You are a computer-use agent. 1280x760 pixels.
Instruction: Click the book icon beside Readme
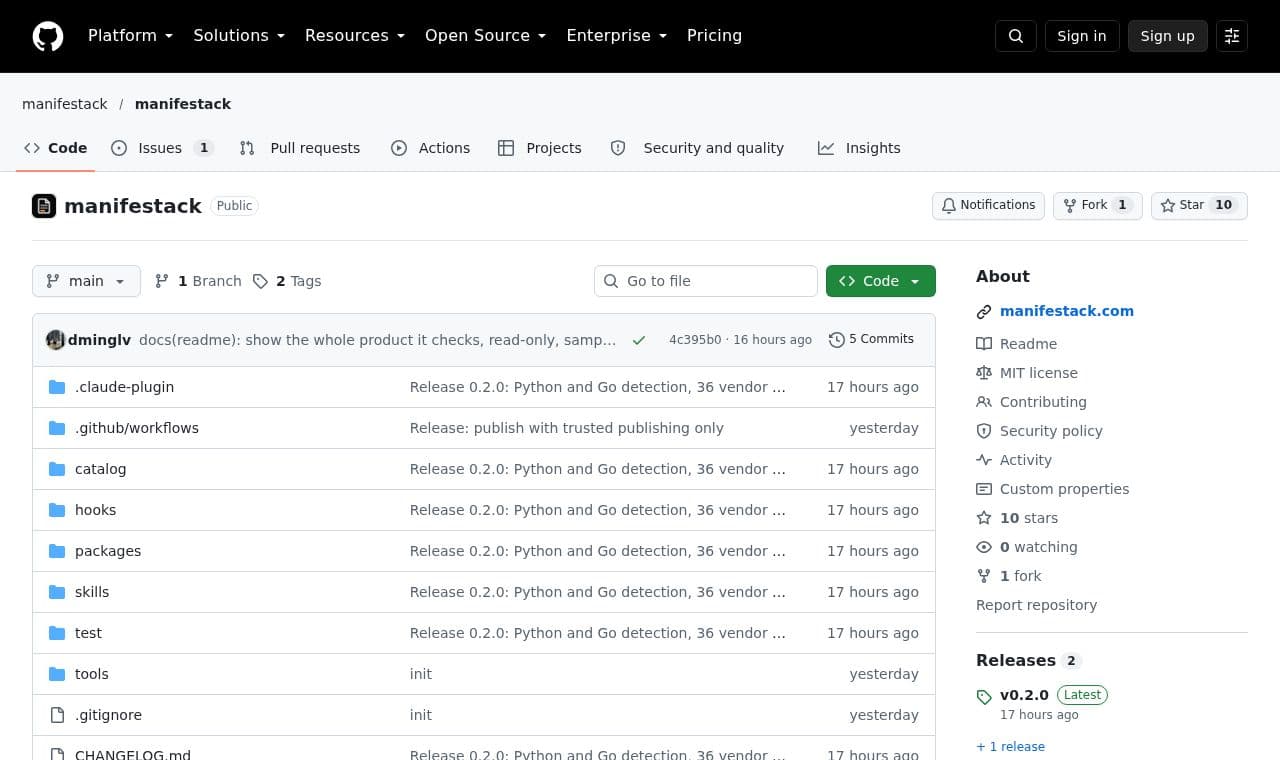click(x=984, y=344)
